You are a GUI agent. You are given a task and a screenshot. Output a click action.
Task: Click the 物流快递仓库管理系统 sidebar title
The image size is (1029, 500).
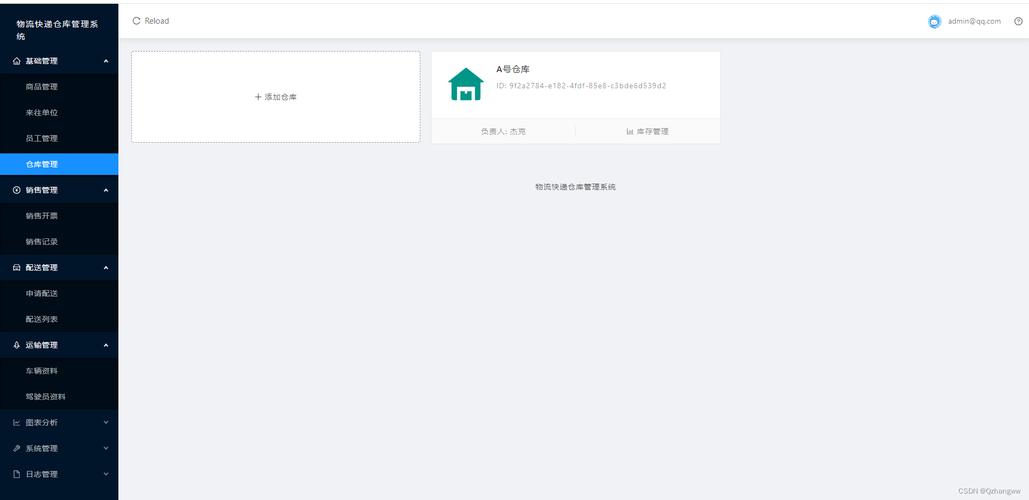(x=58, y=30)
